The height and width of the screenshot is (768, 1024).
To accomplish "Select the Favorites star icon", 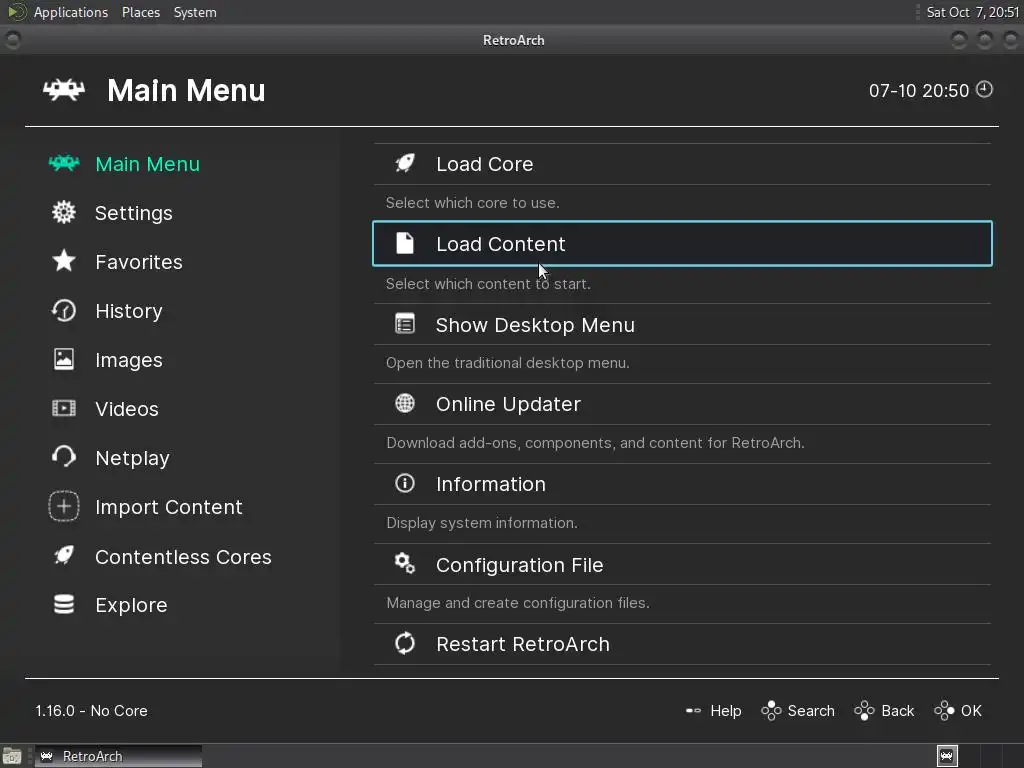I will (64, 262).
